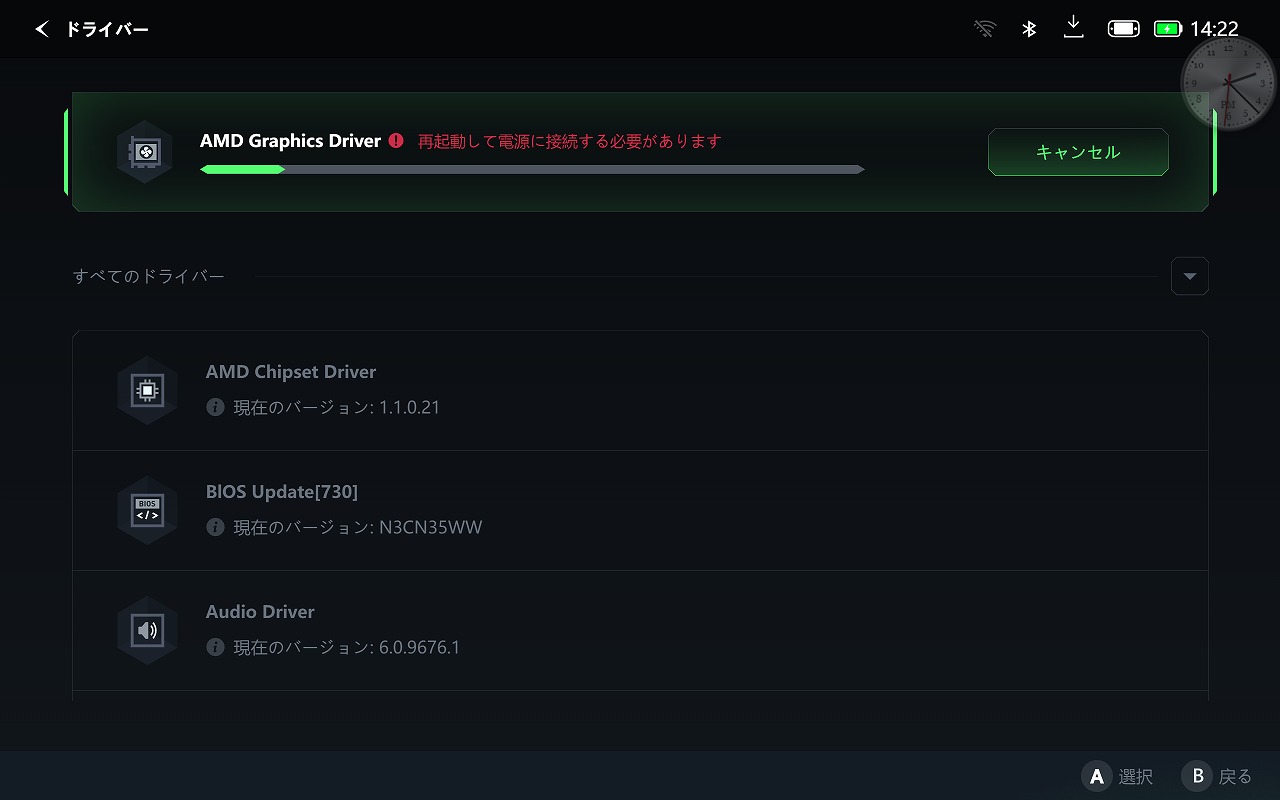Click the AMD Chipset Driver chip icon

[x=147, y=390]
